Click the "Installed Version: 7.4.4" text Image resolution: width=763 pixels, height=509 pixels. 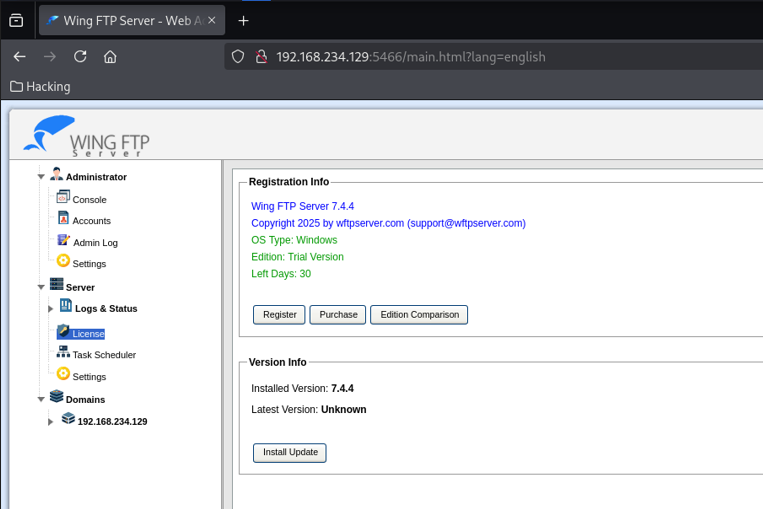pyautogui.click(x=302, y=388)
